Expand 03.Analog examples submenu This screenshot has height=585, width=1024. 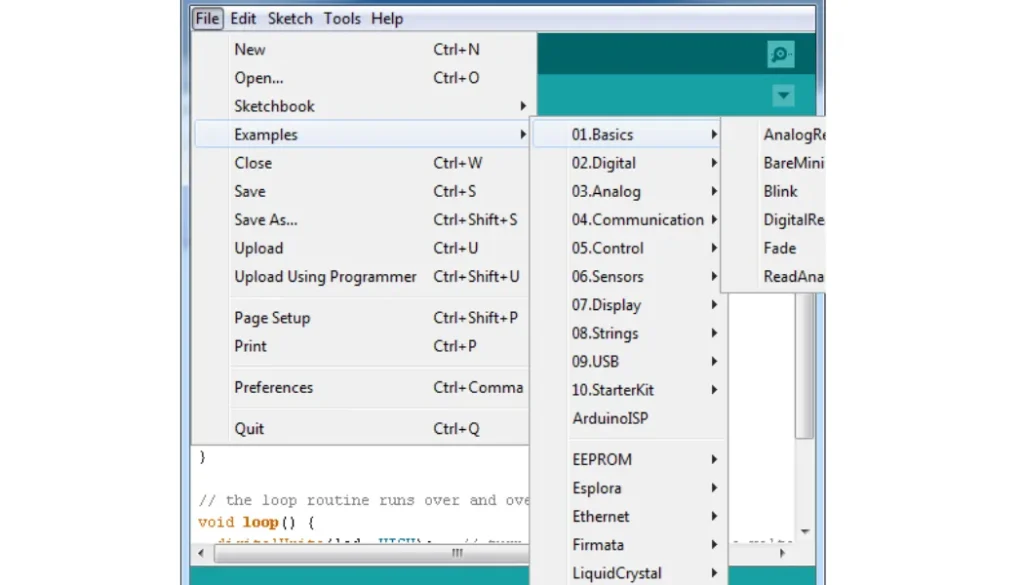pos(627,191)
